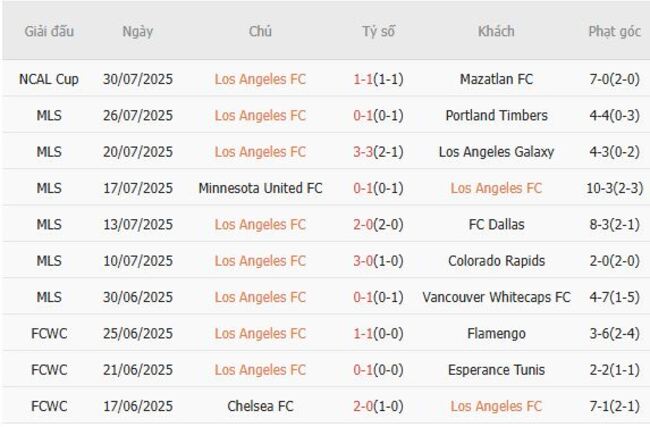
Task: Click the Flamengo team link
Action: coord(496,333)
